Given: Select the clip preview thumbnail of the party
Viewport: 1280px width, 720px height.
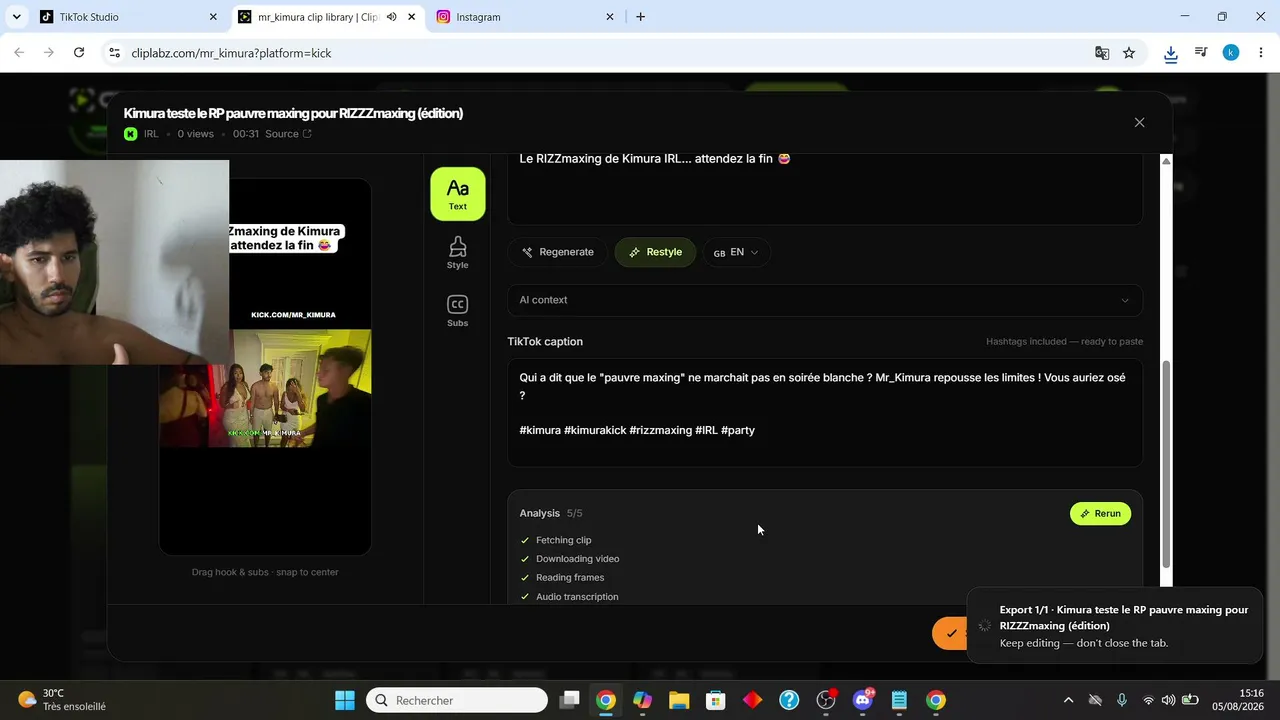Looking at the screenshot, I should click(x=265, y=388).
